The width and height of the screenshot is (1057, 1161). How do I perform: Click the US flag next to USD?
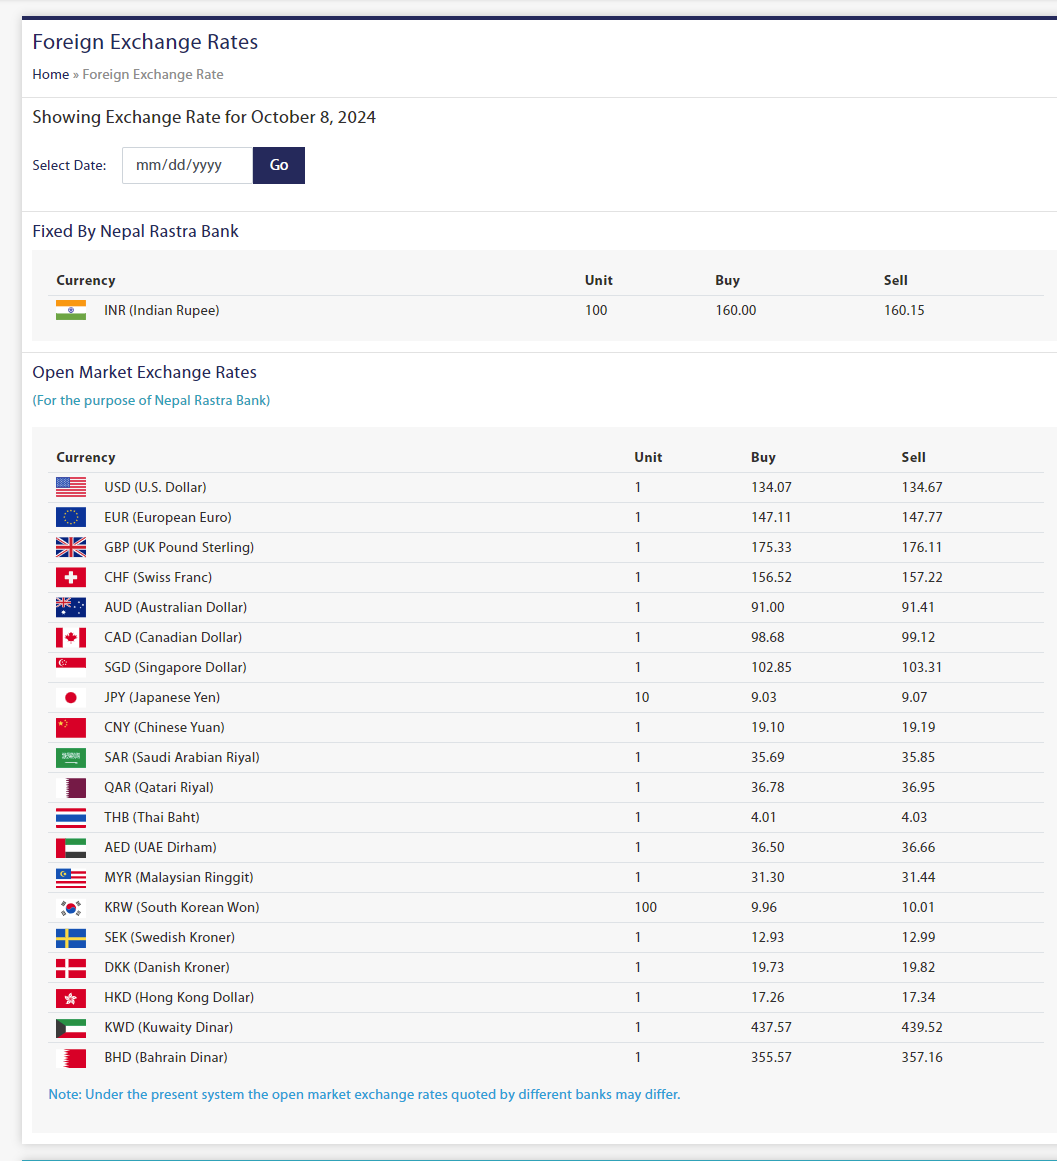click(x=71, y=487)
